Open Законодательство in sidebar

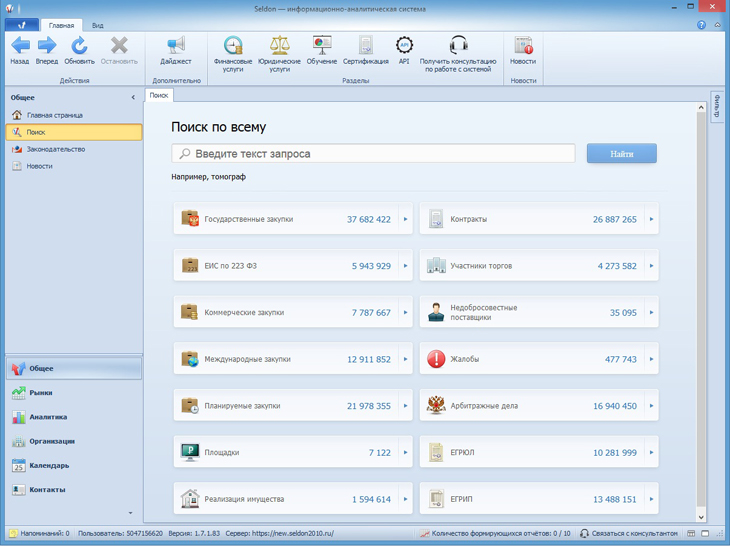(74, 149)
